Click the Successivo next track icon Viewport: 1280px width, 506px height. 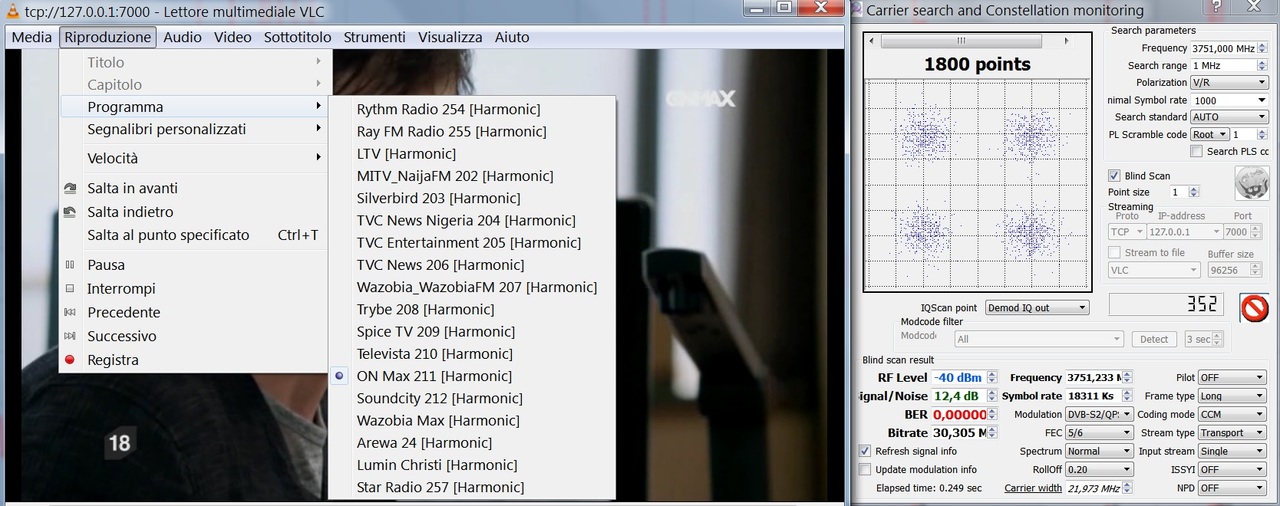click(x=70, y=336)
